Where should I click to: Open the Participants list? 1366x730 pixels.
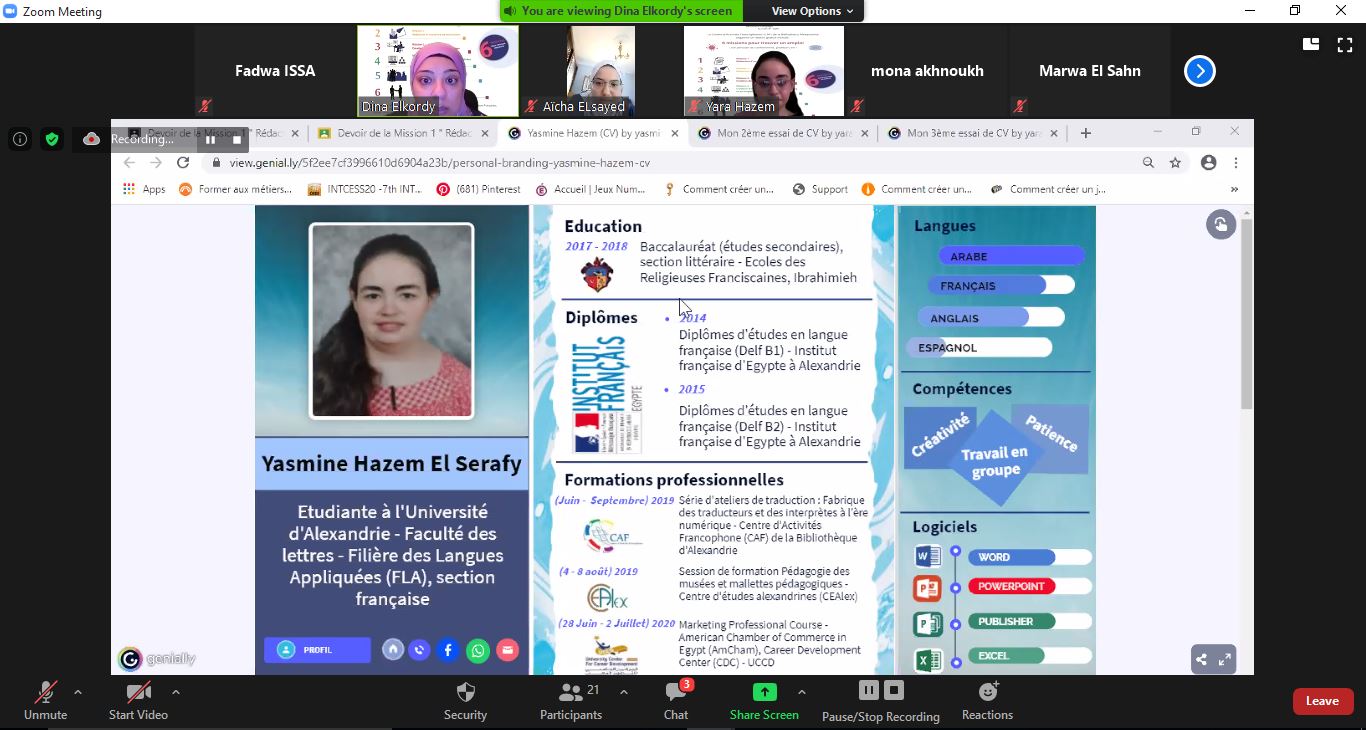point(571,693)
